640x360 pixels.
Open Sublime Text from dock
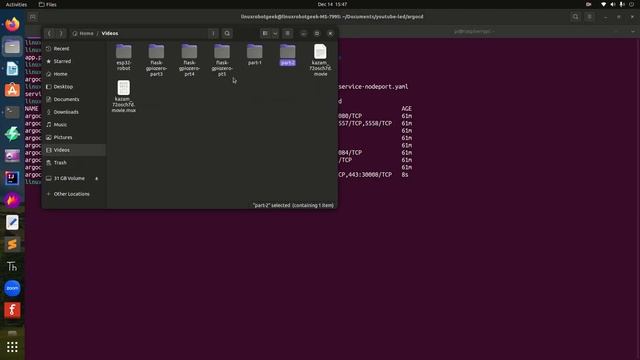pos(12,244)
